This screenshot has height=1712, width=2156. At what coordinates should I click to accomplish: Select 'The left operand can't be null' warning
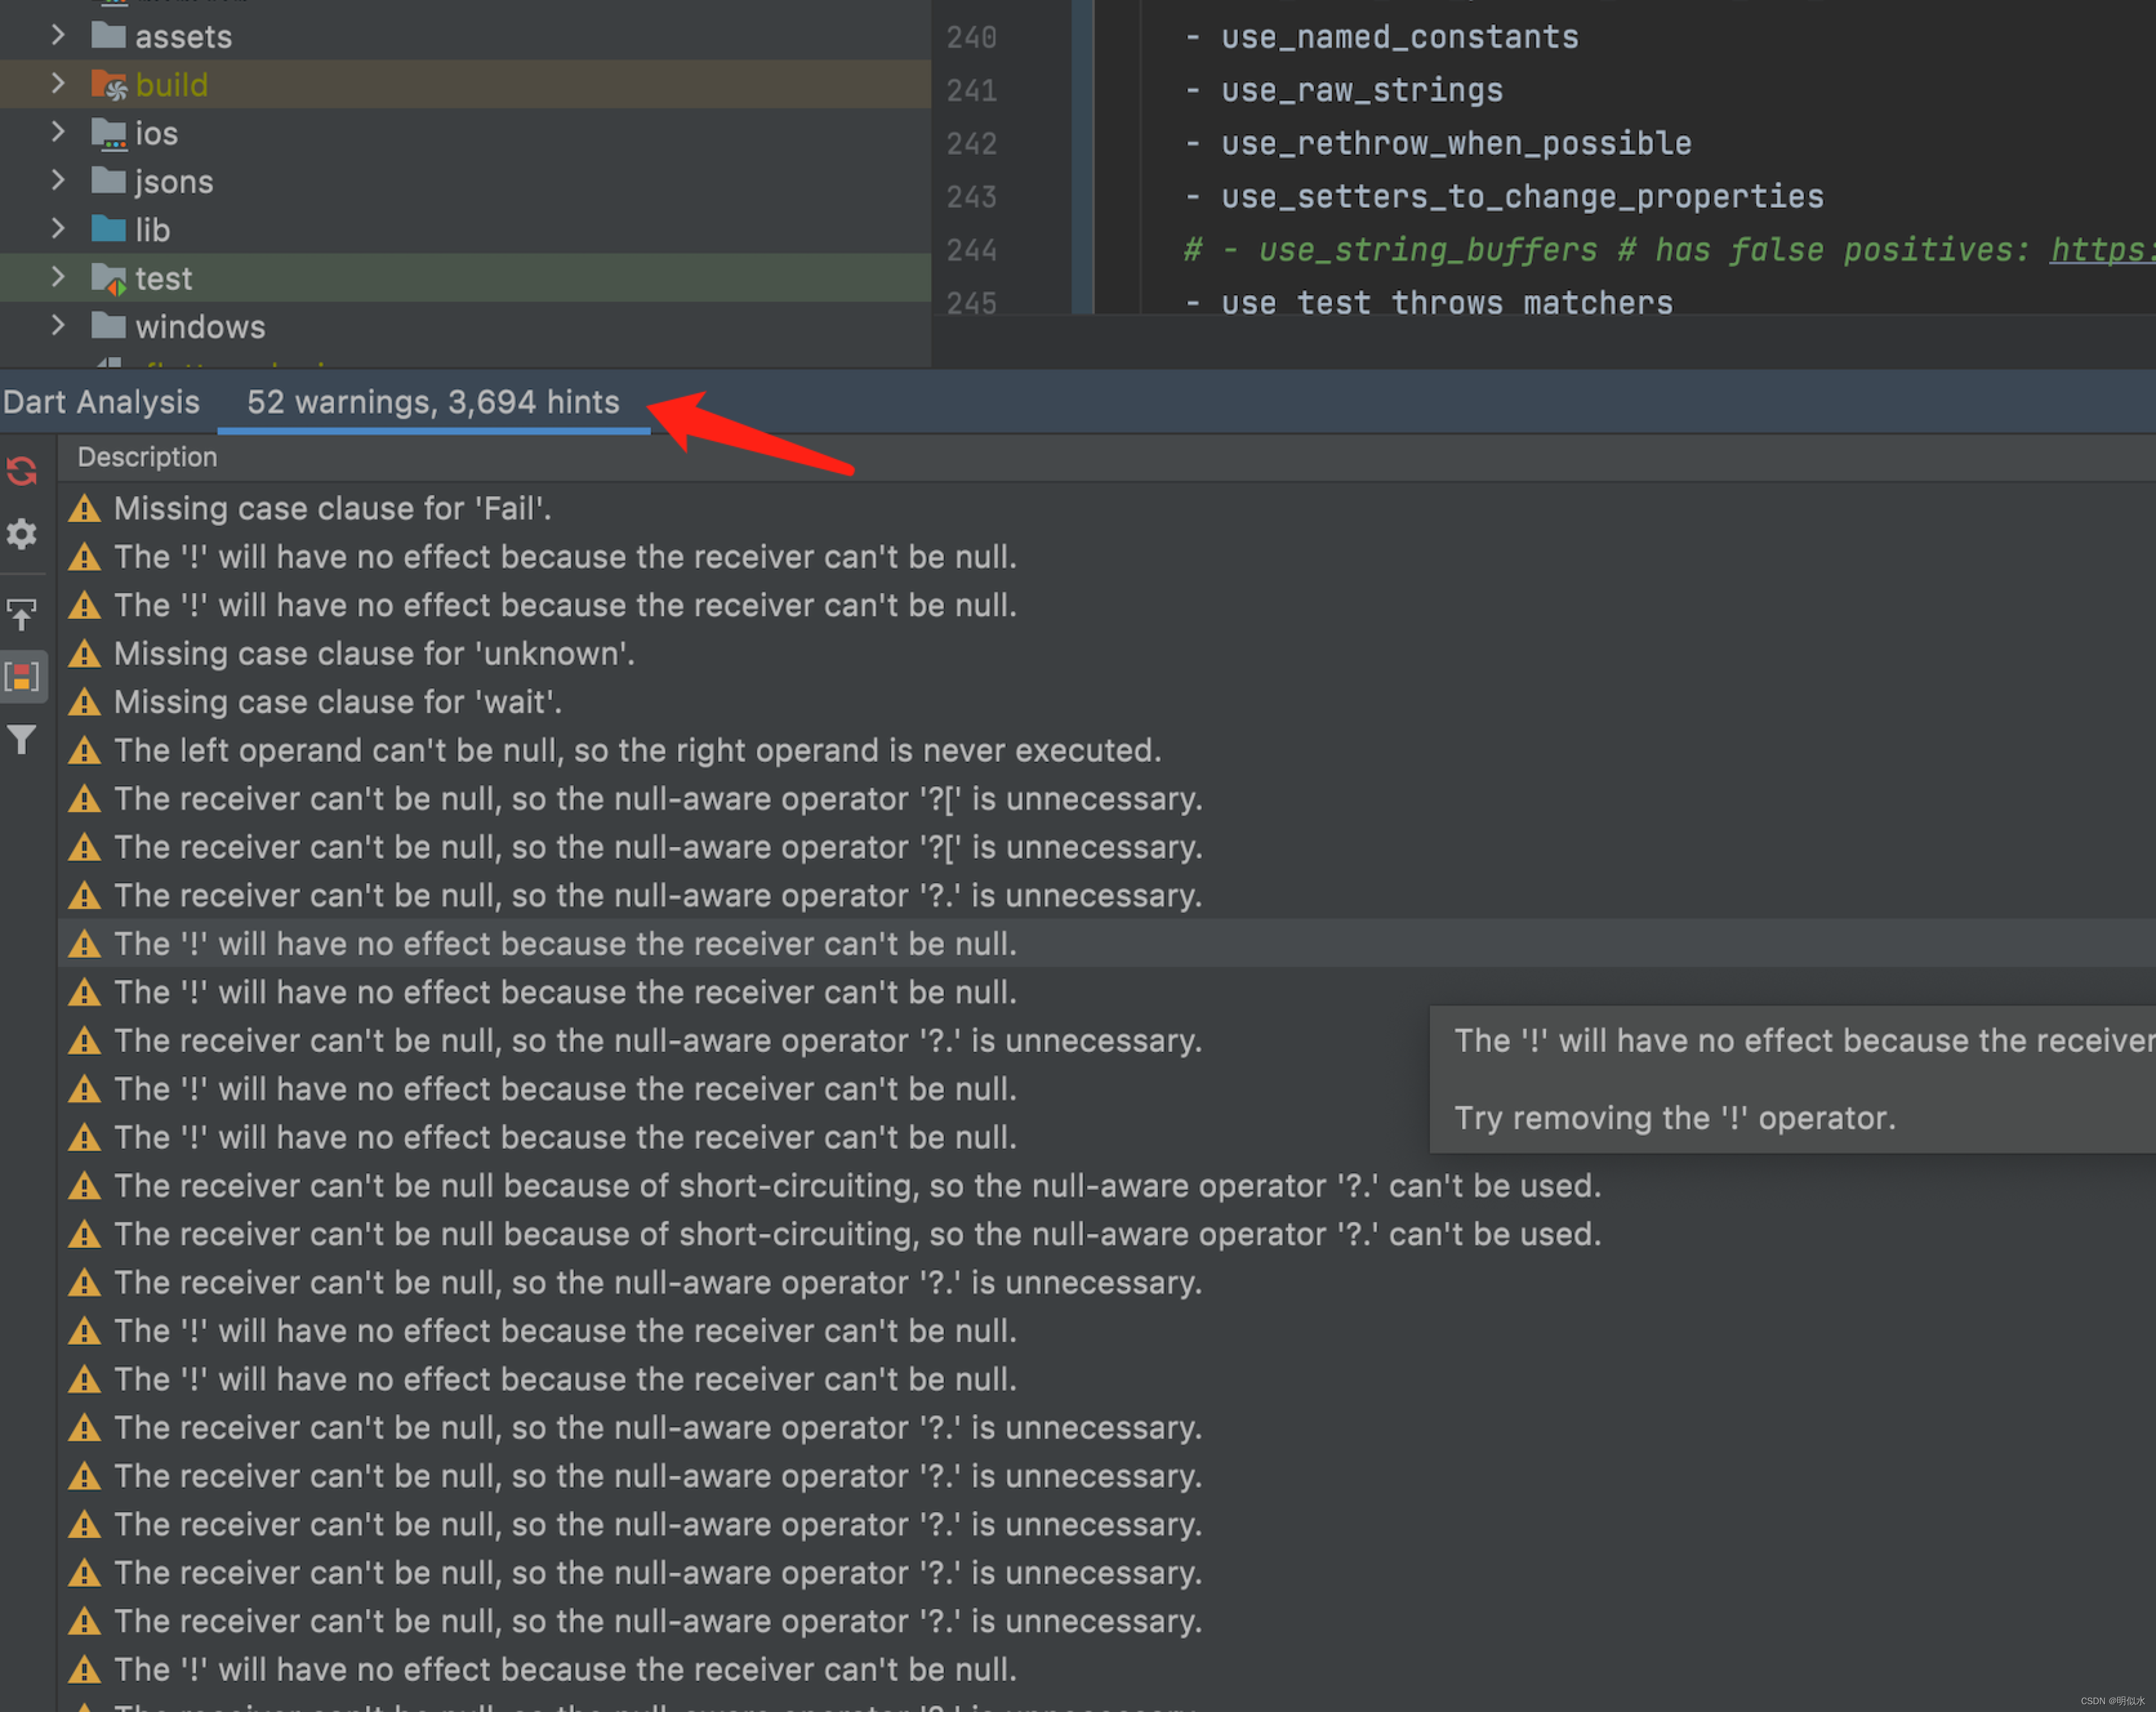637,751
